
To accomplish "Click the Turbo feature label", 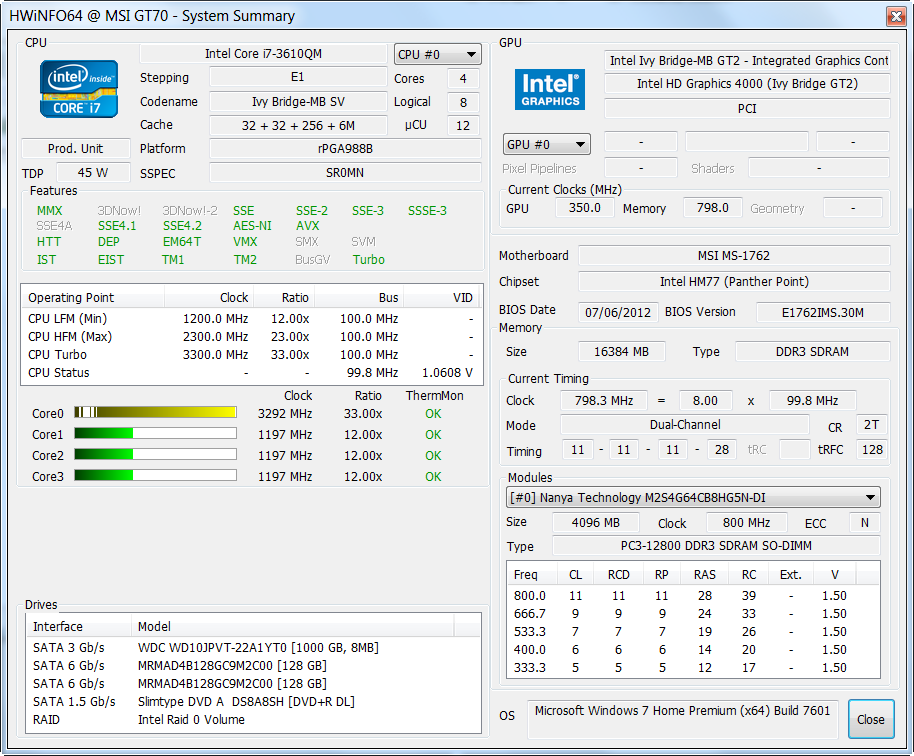I will pyautogui.click(x=369, y=259).
